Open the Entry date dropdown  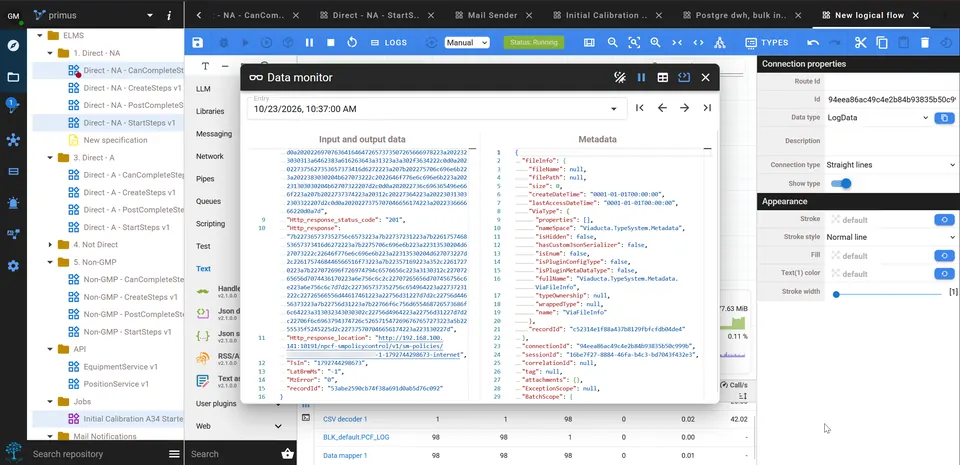click(437, 108)
